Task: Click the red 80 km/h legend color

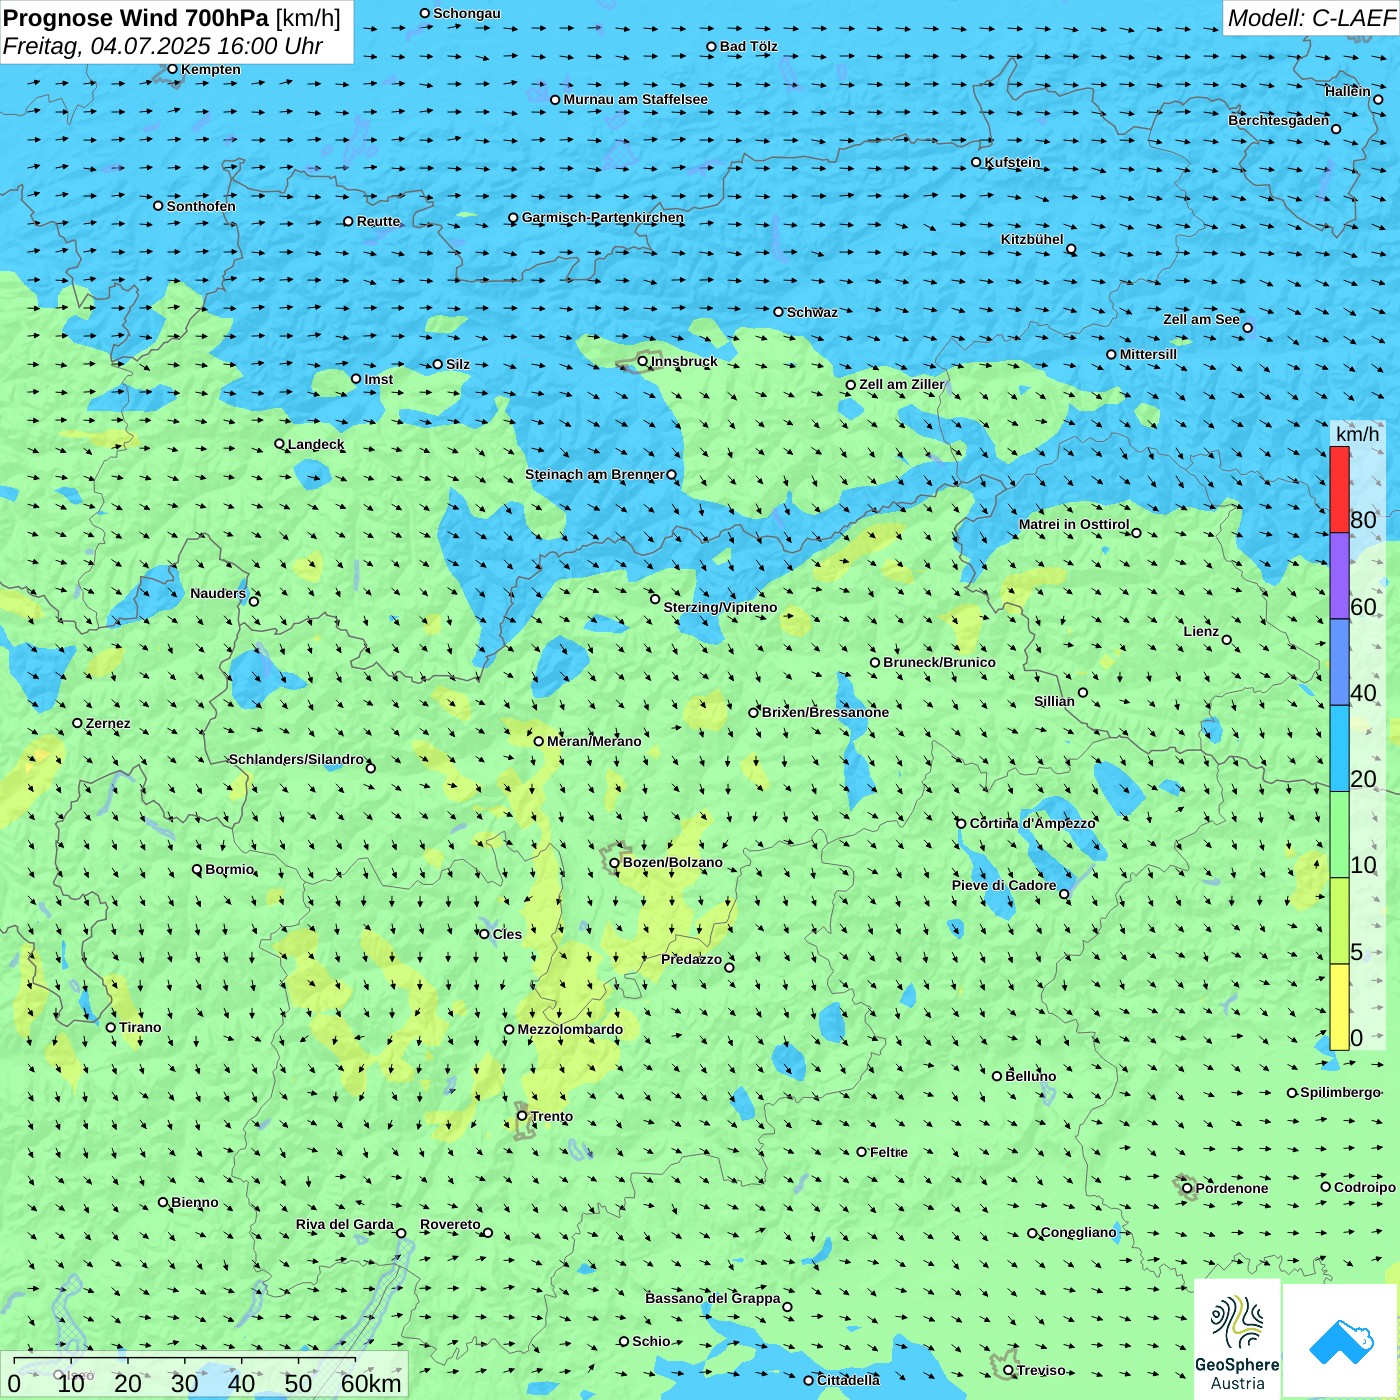Action: point(1339,489)
